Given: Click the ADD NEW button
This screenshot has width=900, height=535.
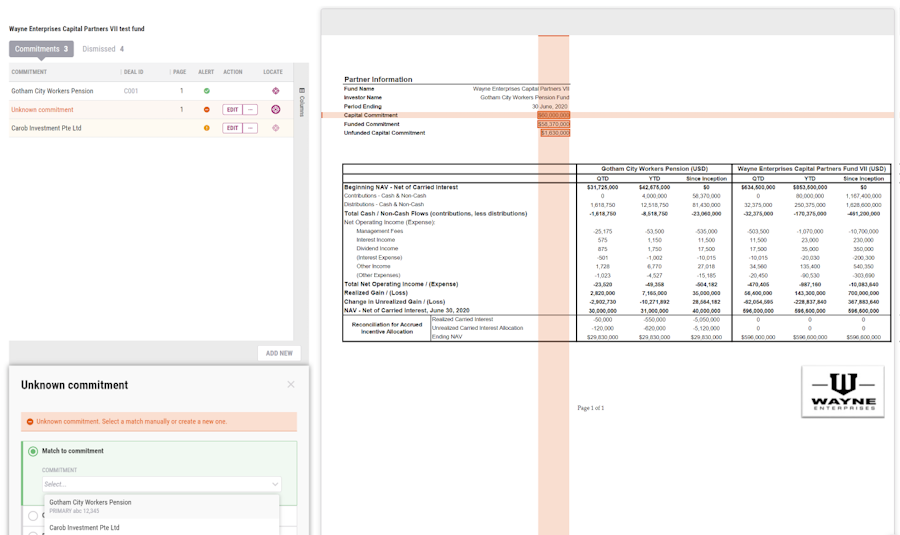Looking at the screenshot, I should tap(279, 353).
